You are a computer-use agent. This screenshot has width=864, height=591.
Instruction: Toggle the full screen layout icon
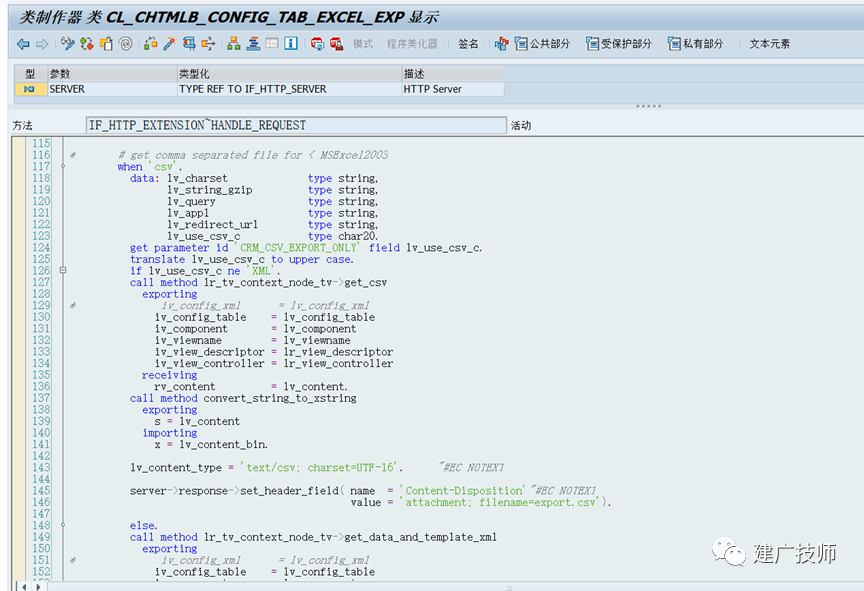[x=272, y=44]
